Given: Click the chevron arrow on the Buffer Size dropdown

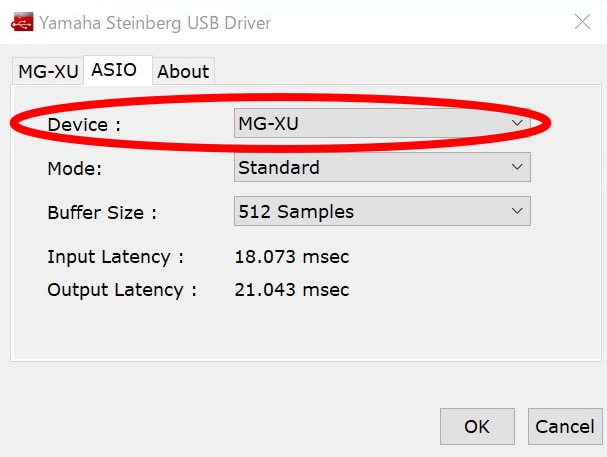Looking at the screenshot, I should [517, 211].
